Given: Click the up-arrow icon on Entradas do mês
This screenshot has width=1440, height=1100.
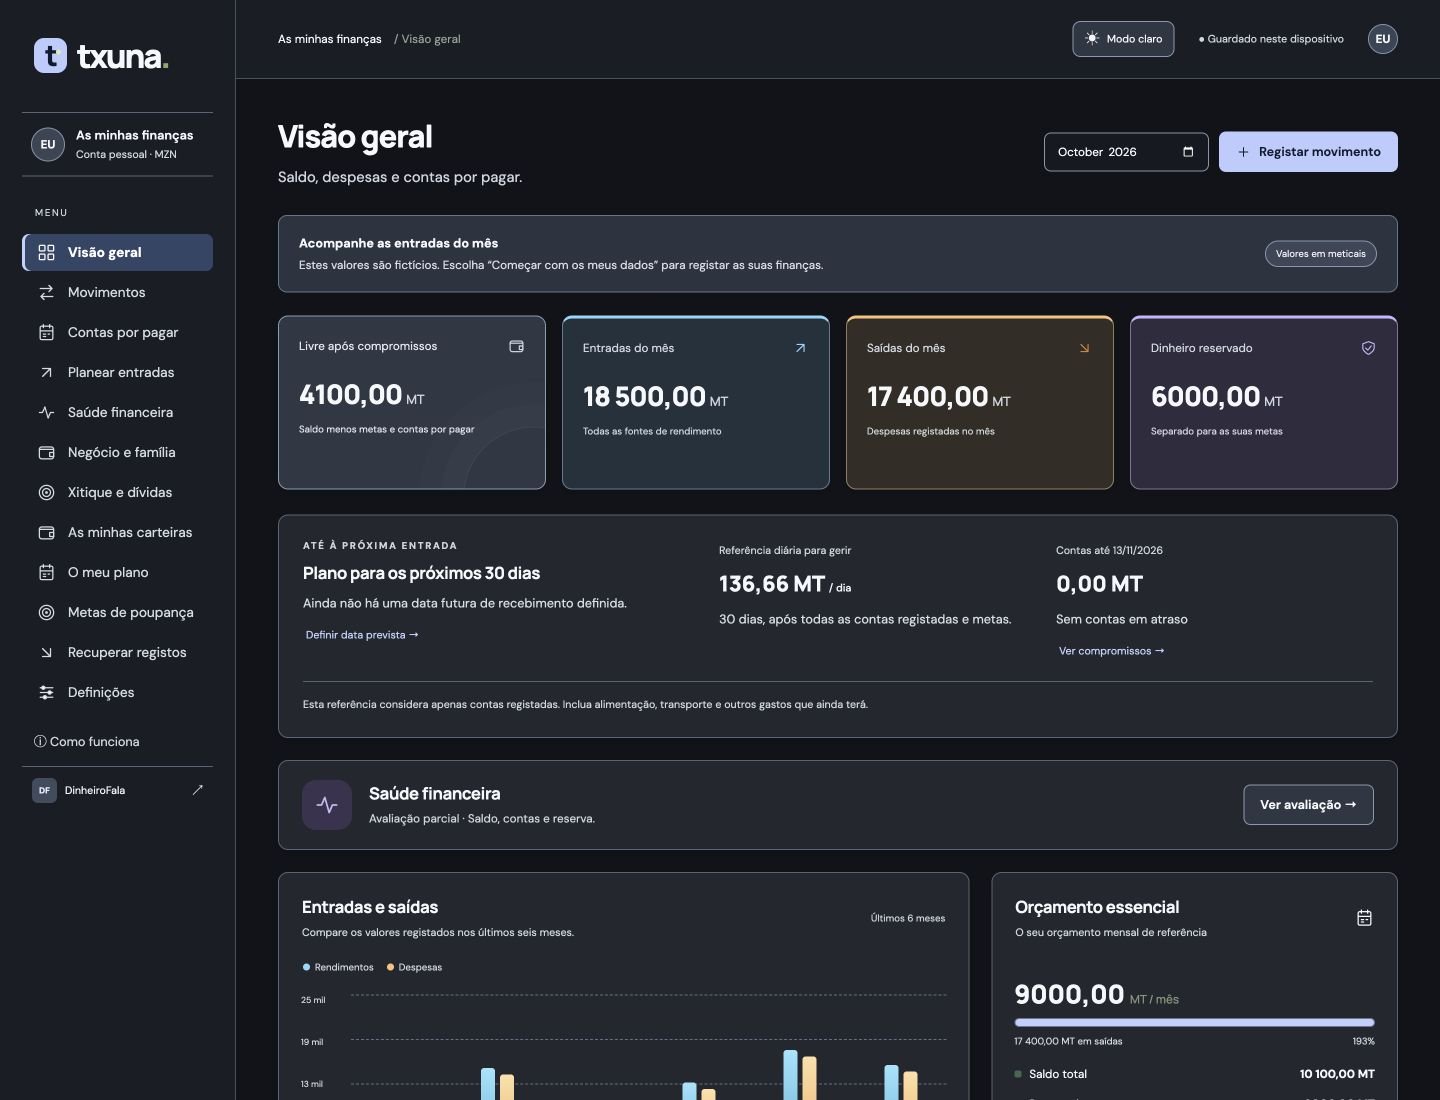Looking at the screenshot, I should pos(800,348).
